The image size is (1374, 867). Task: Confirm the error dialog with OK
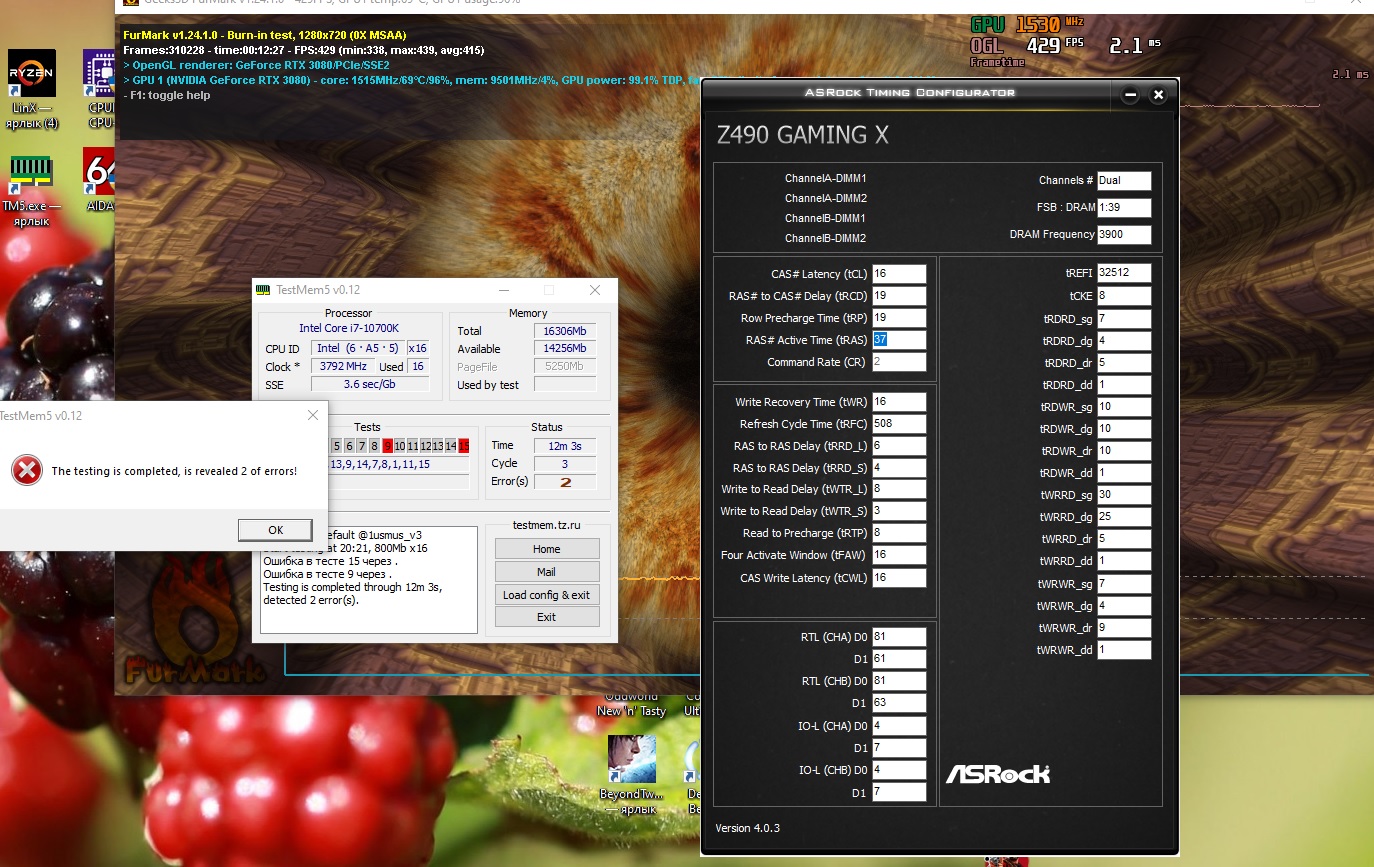pyautogui.click(x=276, y=530)
